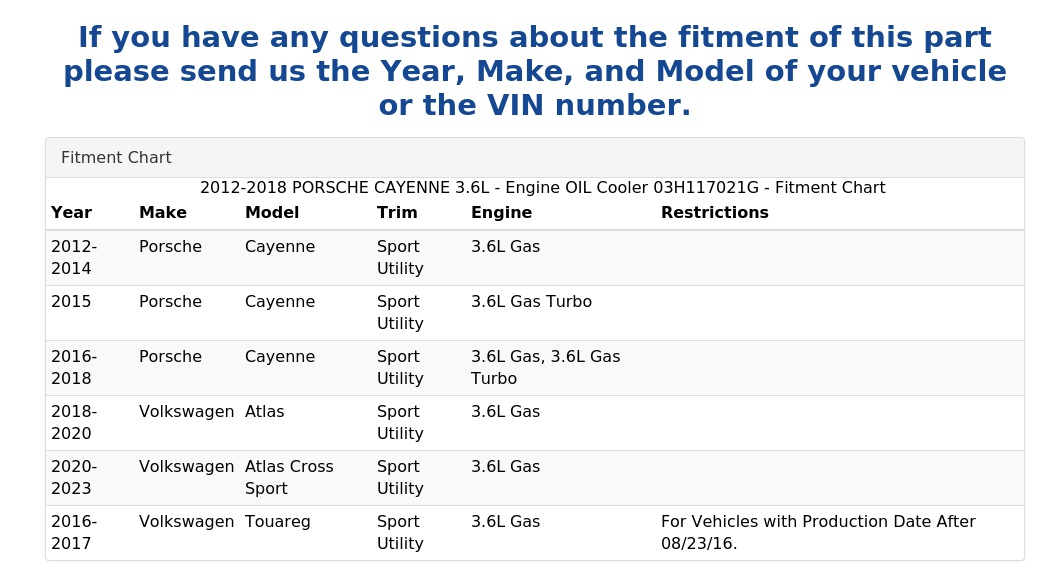Click the blue fitment questions heading
Image resolution: width=1040 pixels, height=581 pixels.
coord(535,71)
